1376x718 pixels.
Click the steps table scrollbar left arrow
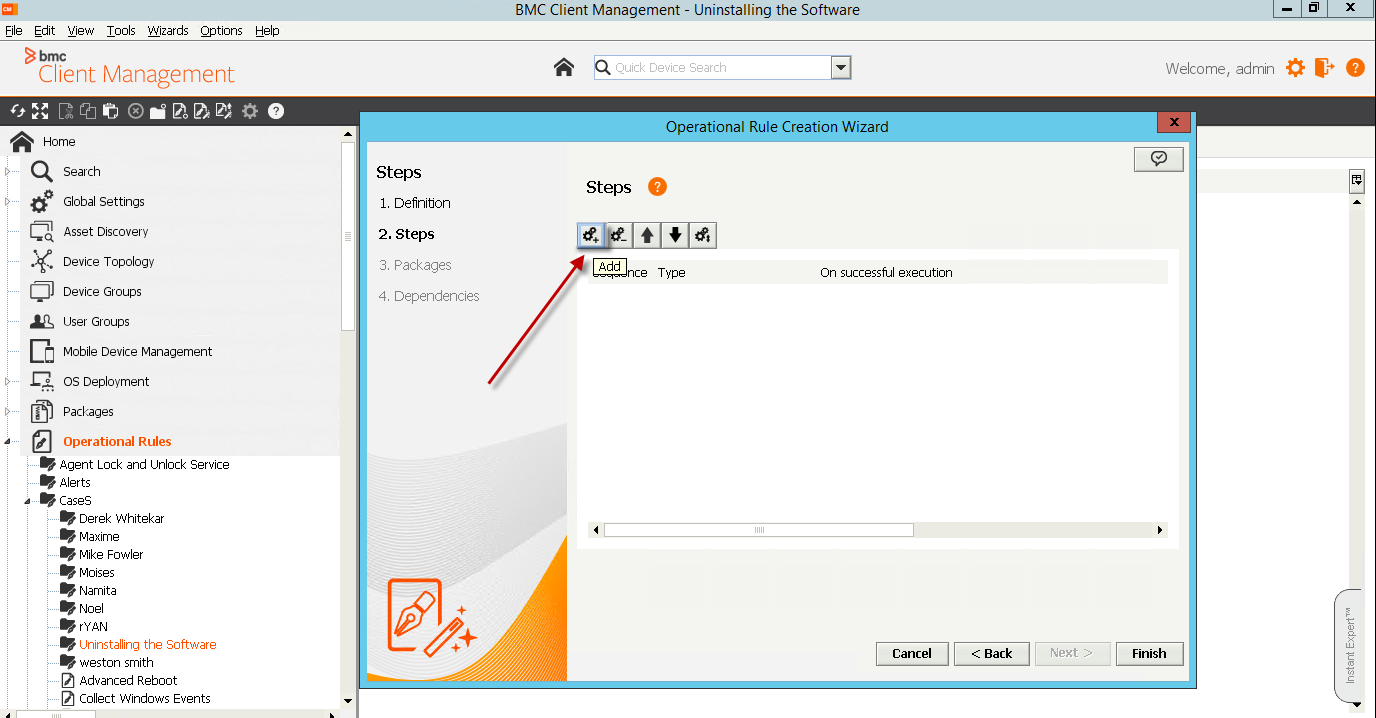click(x=596, y=530)
